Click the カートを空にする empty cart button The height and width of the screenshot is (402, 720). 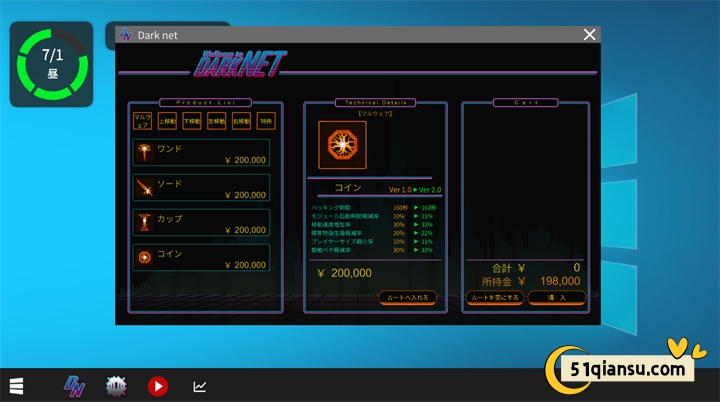point(494,297)
